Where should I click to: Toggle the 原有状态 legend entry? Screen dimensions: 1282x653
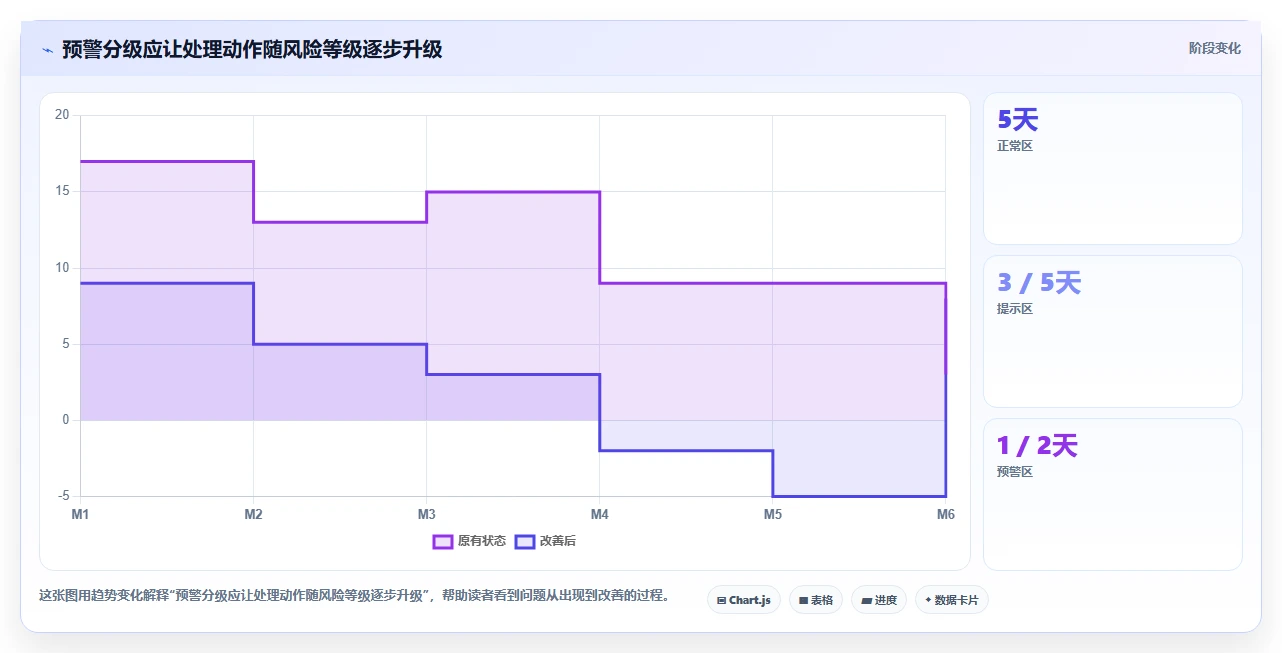point(469,541)
